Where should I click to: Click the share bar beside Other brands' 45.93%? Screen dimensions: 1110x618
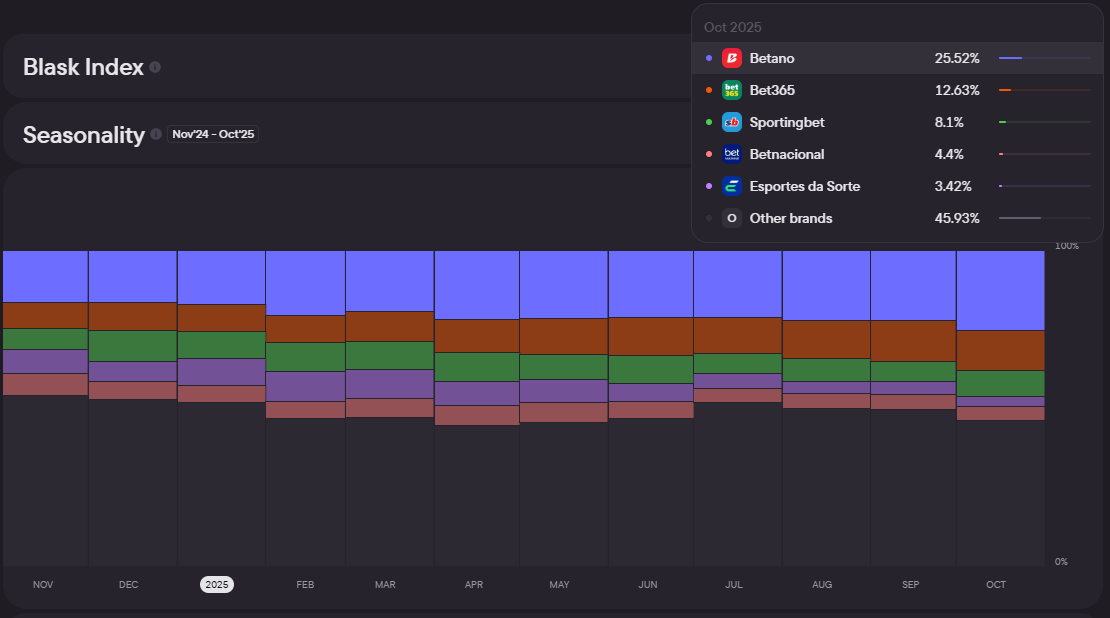[x=1044, y=218]
